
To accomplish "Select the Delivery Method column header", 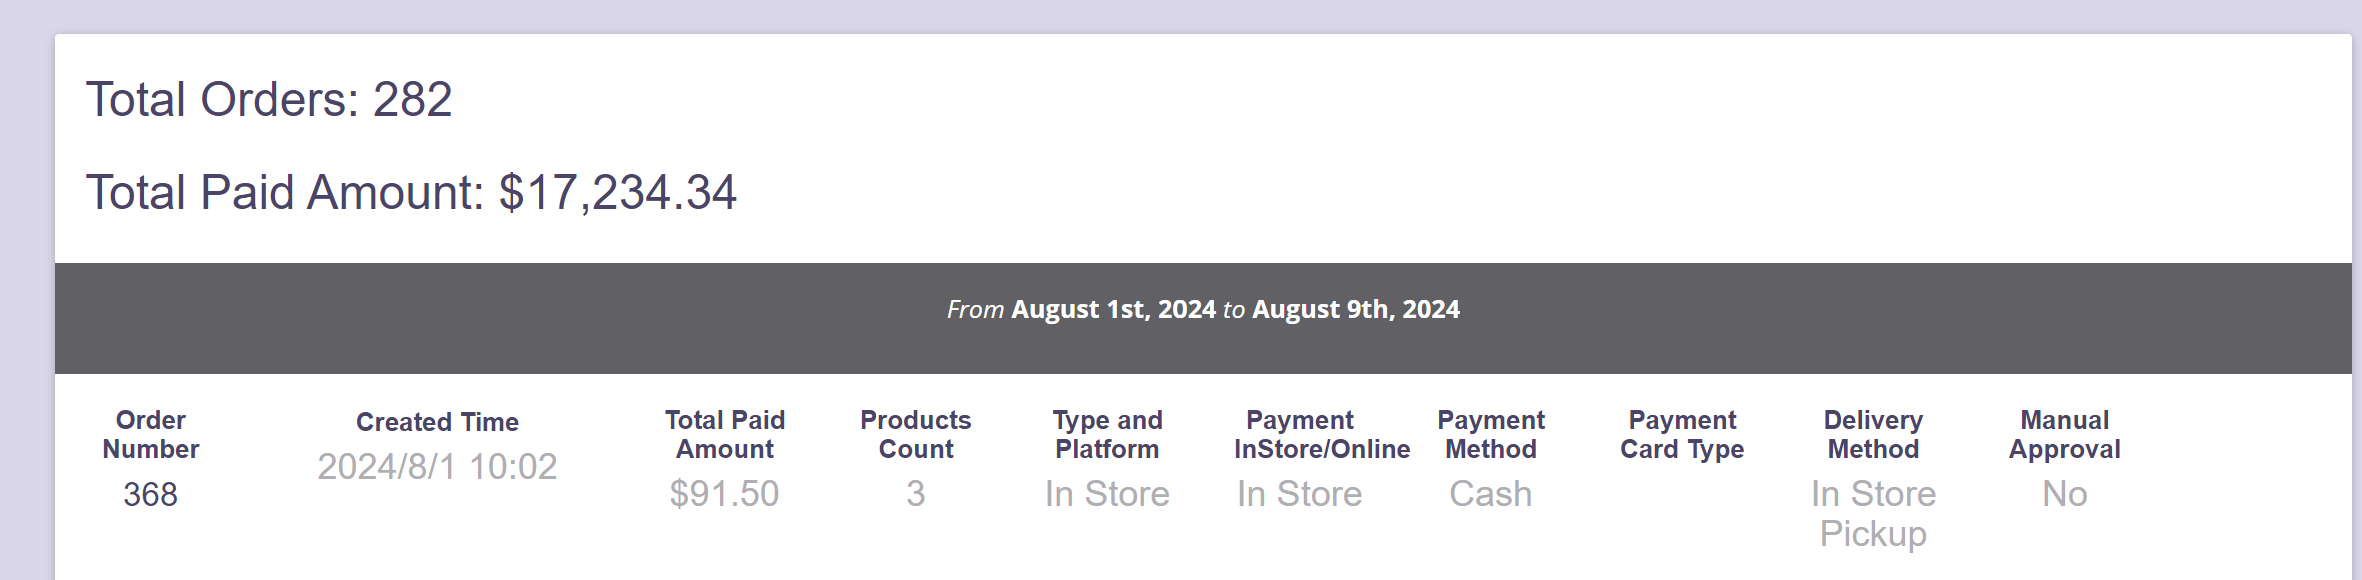I will (1873, 434).
